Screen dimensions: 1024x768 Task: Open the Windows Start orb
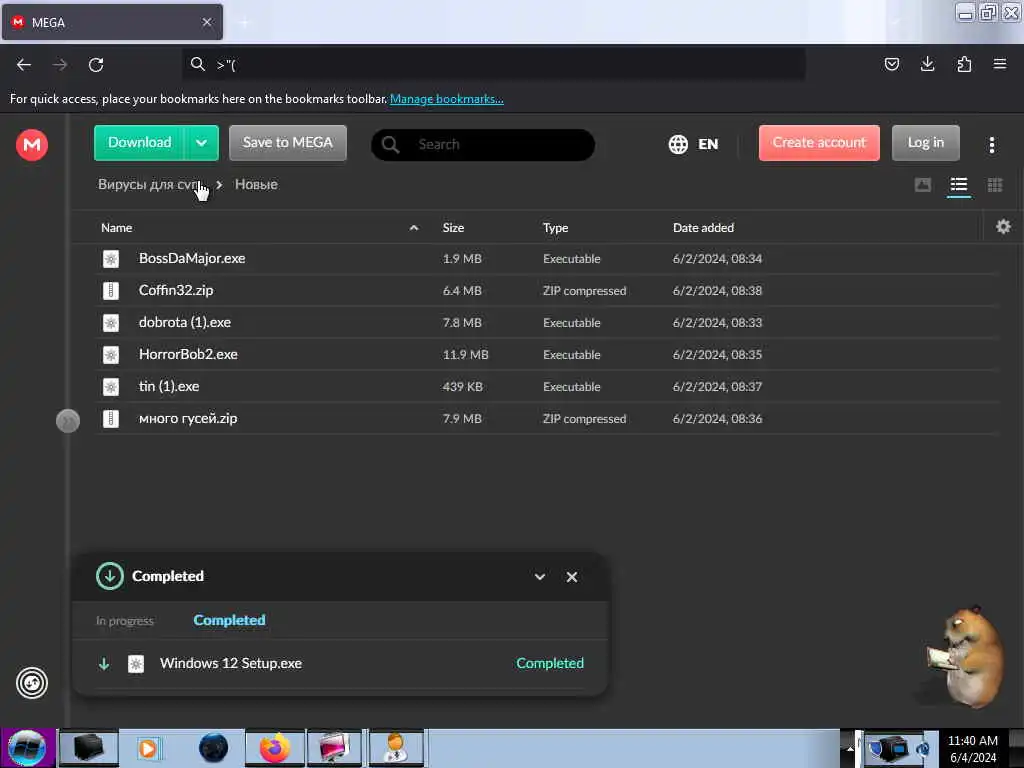tap(27, 748)
